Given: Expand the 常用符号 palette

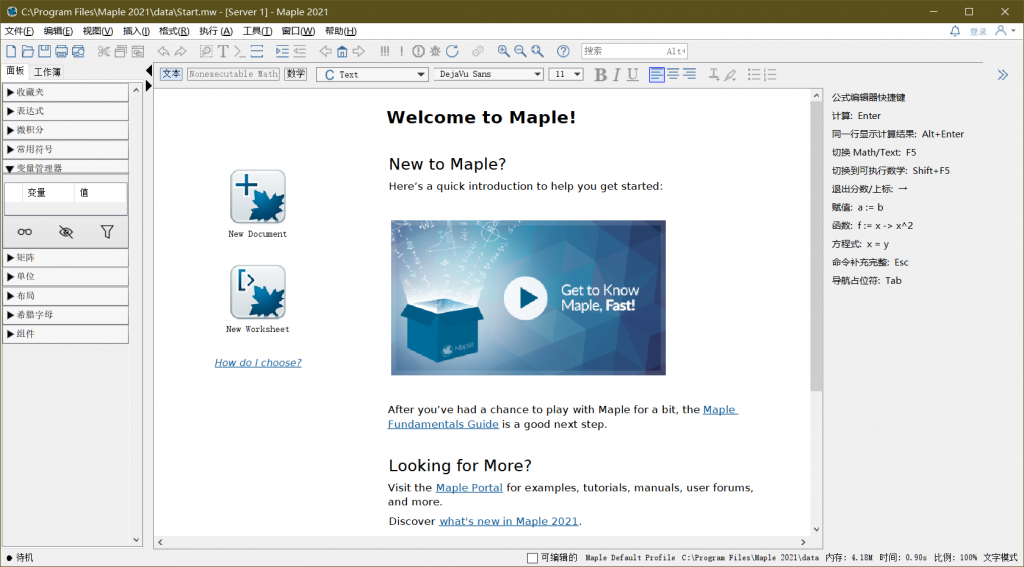Looking at the screenshot, I should [65, 150].
